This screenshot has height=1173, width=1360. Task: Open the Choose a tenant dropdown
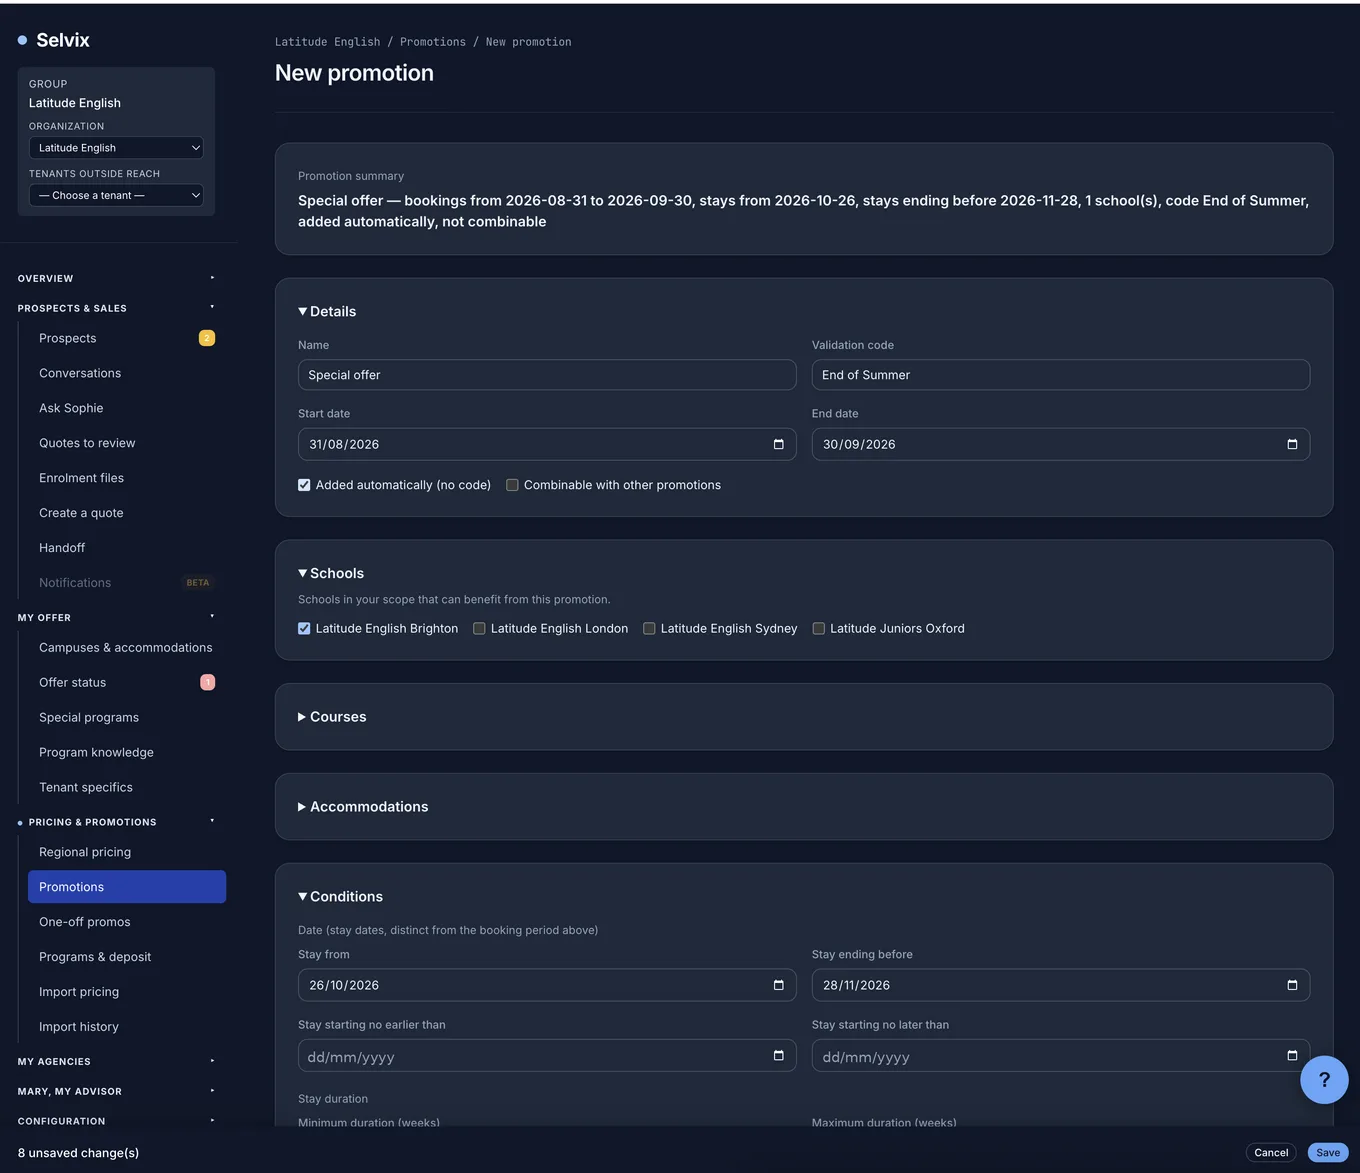[116, 195]
